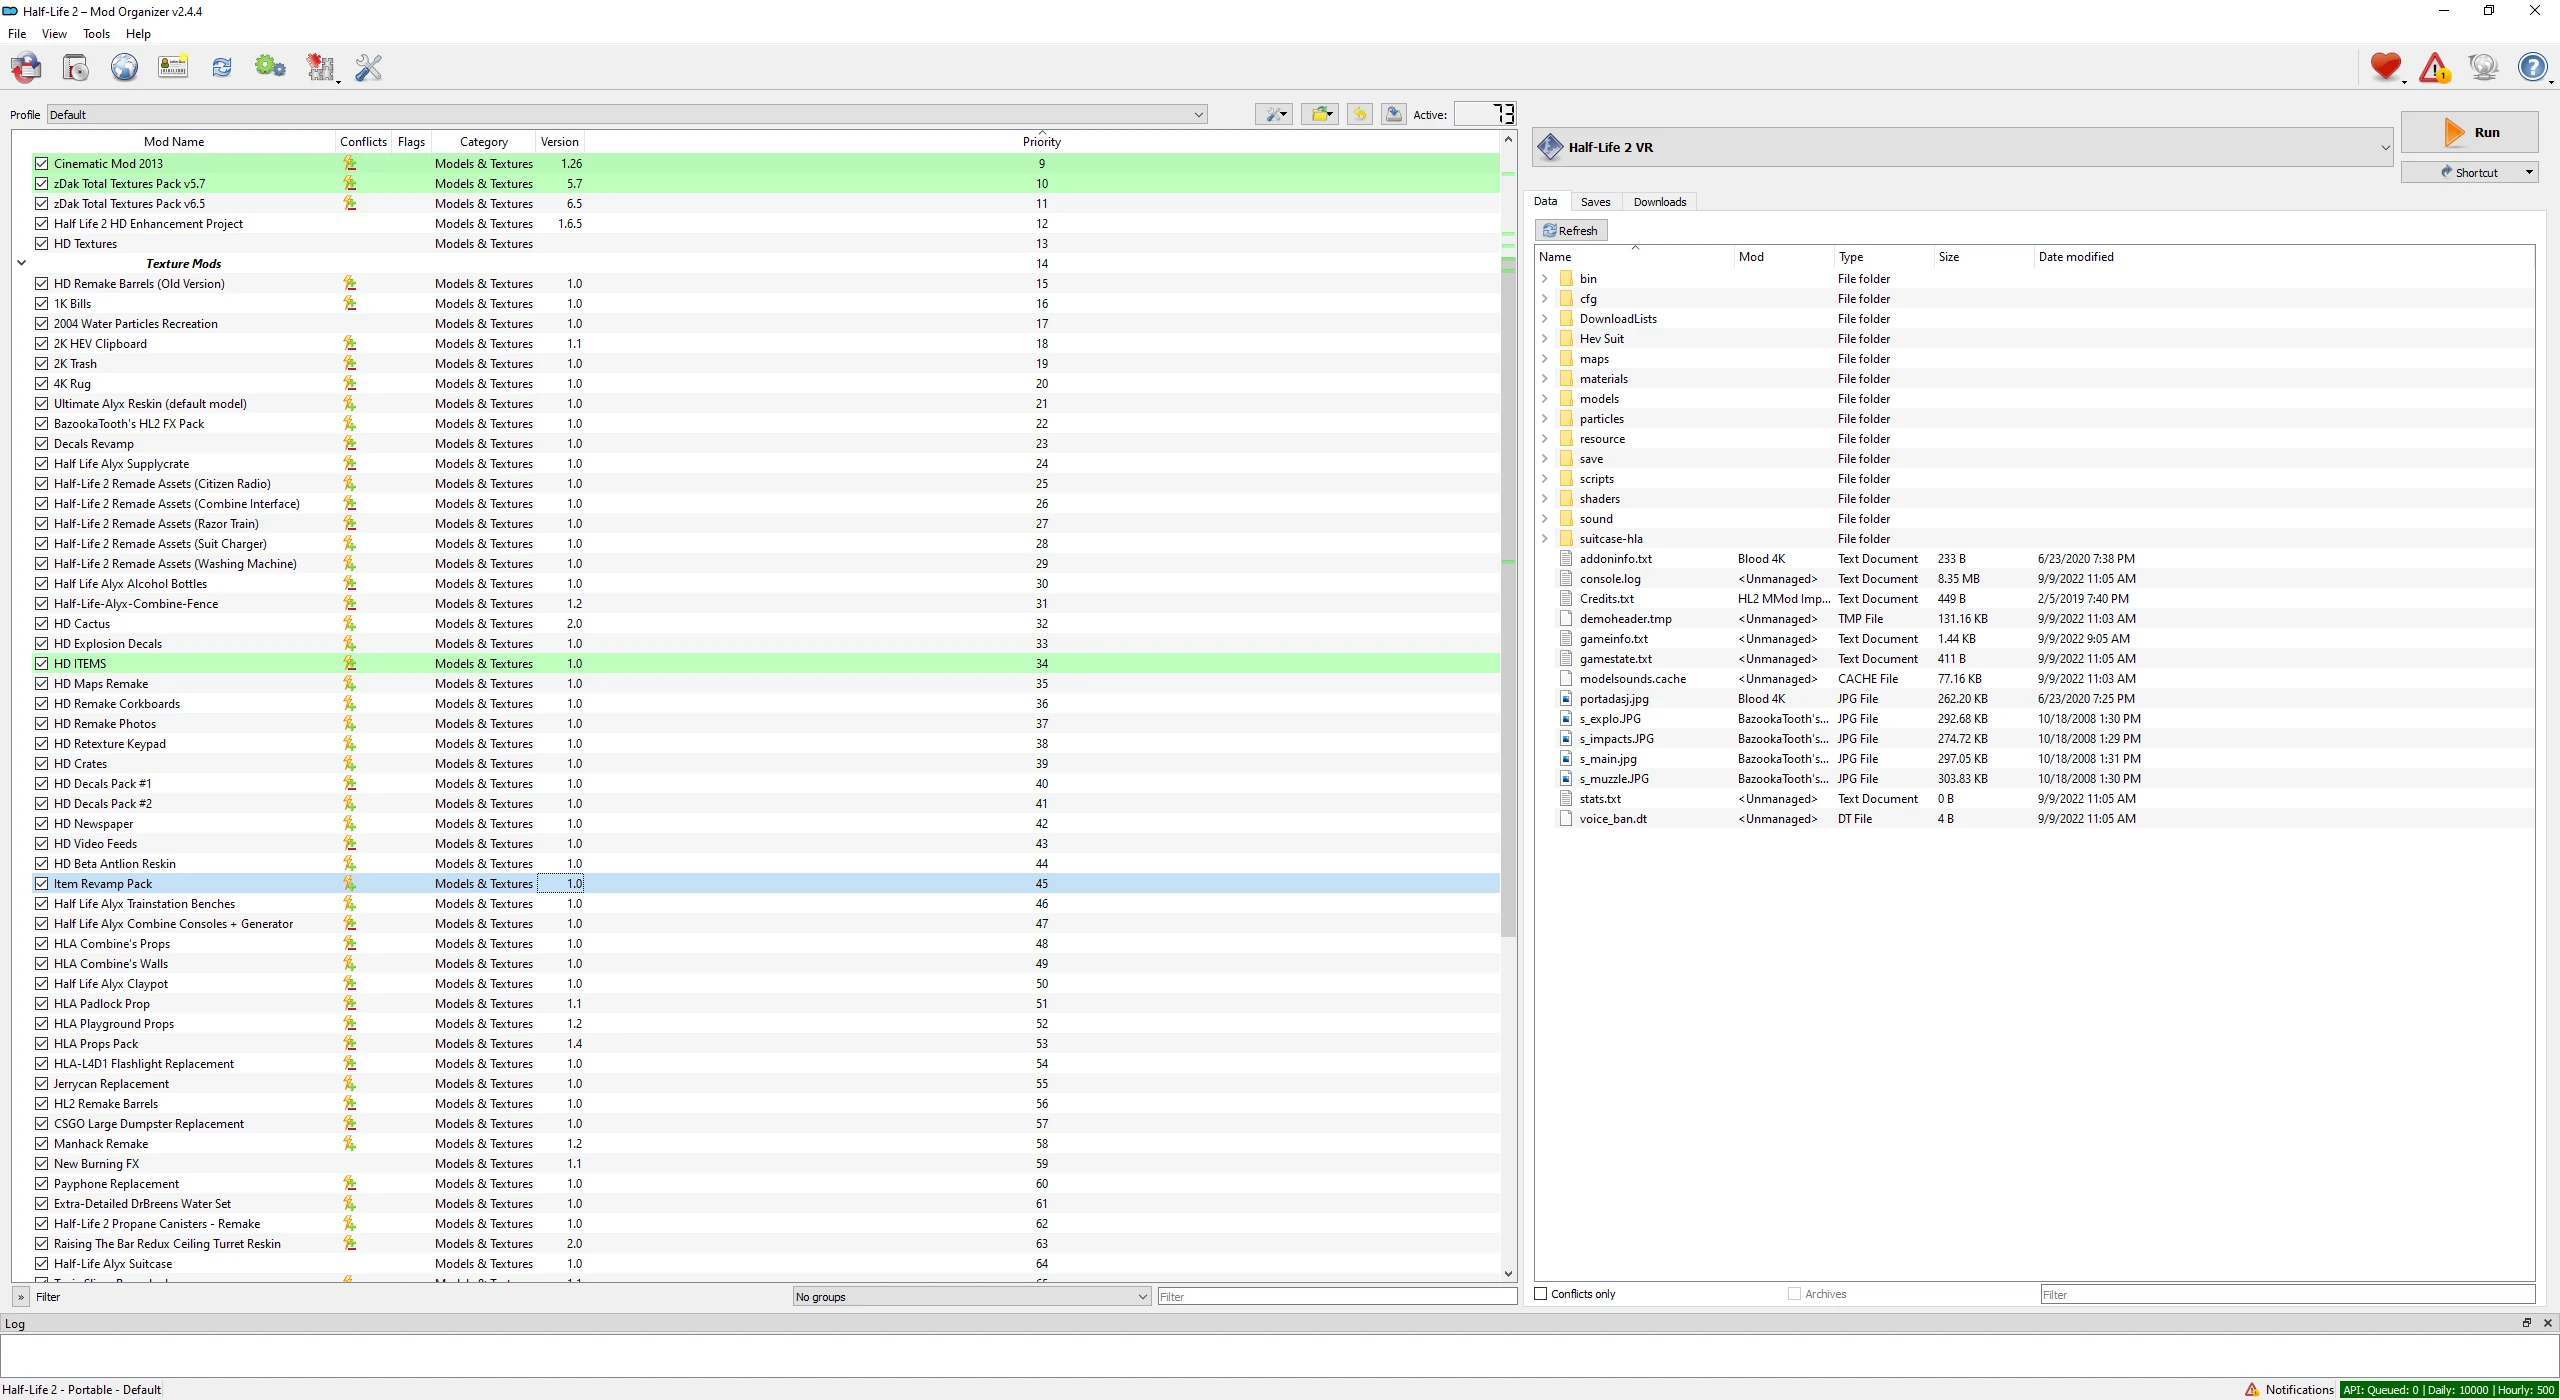Click the Refresh button in Data tab

(1571, 231)
